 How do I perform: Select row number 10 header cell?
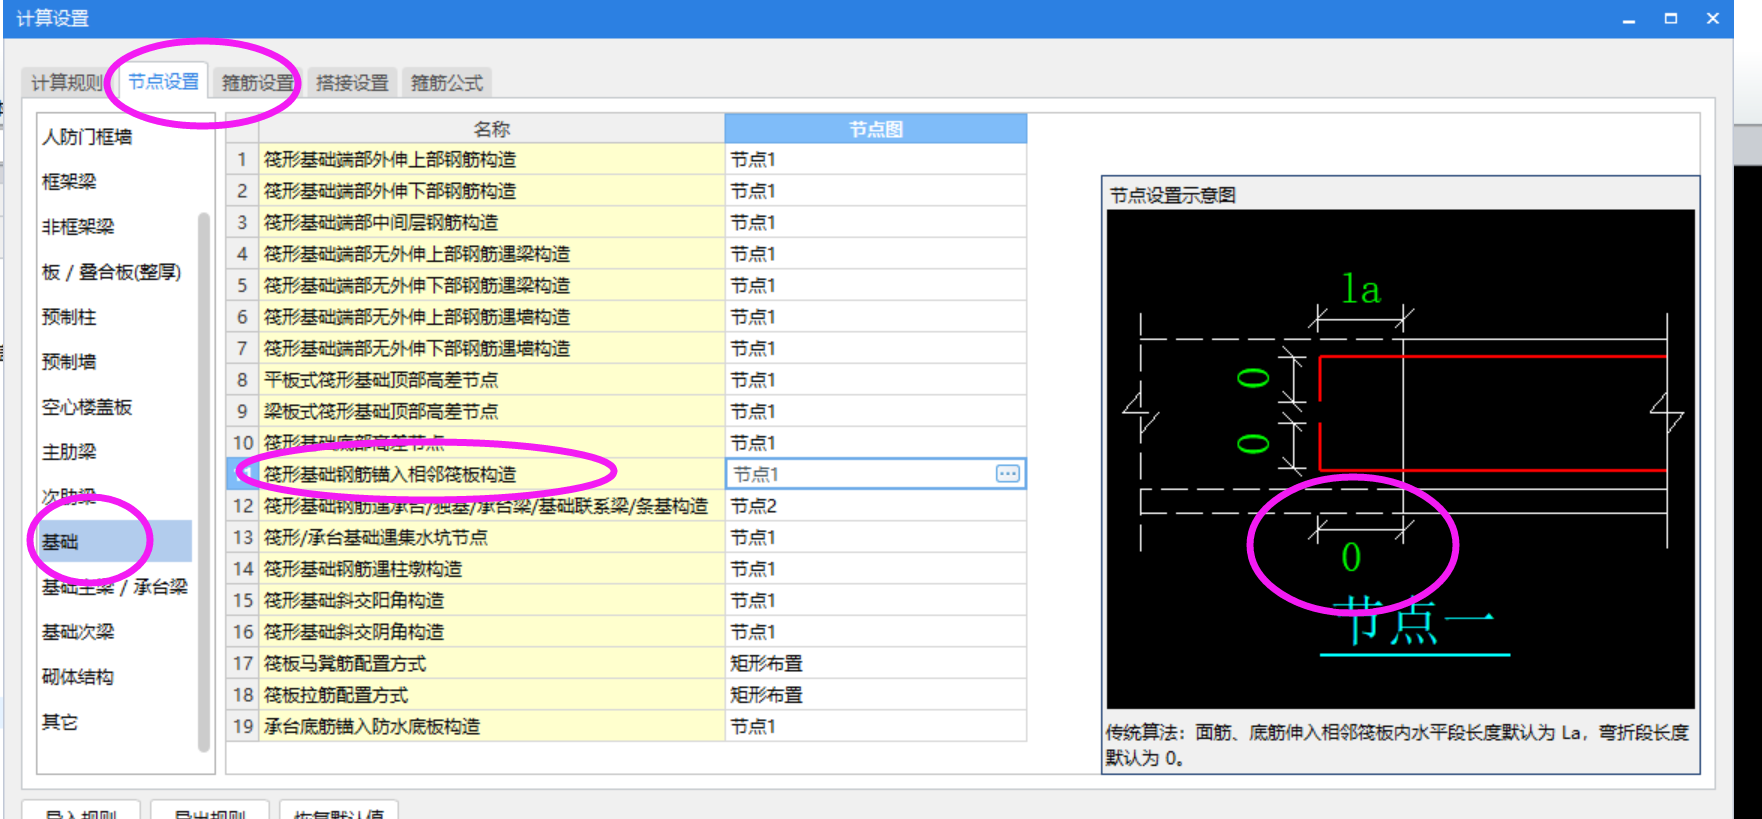click(242, 443)
